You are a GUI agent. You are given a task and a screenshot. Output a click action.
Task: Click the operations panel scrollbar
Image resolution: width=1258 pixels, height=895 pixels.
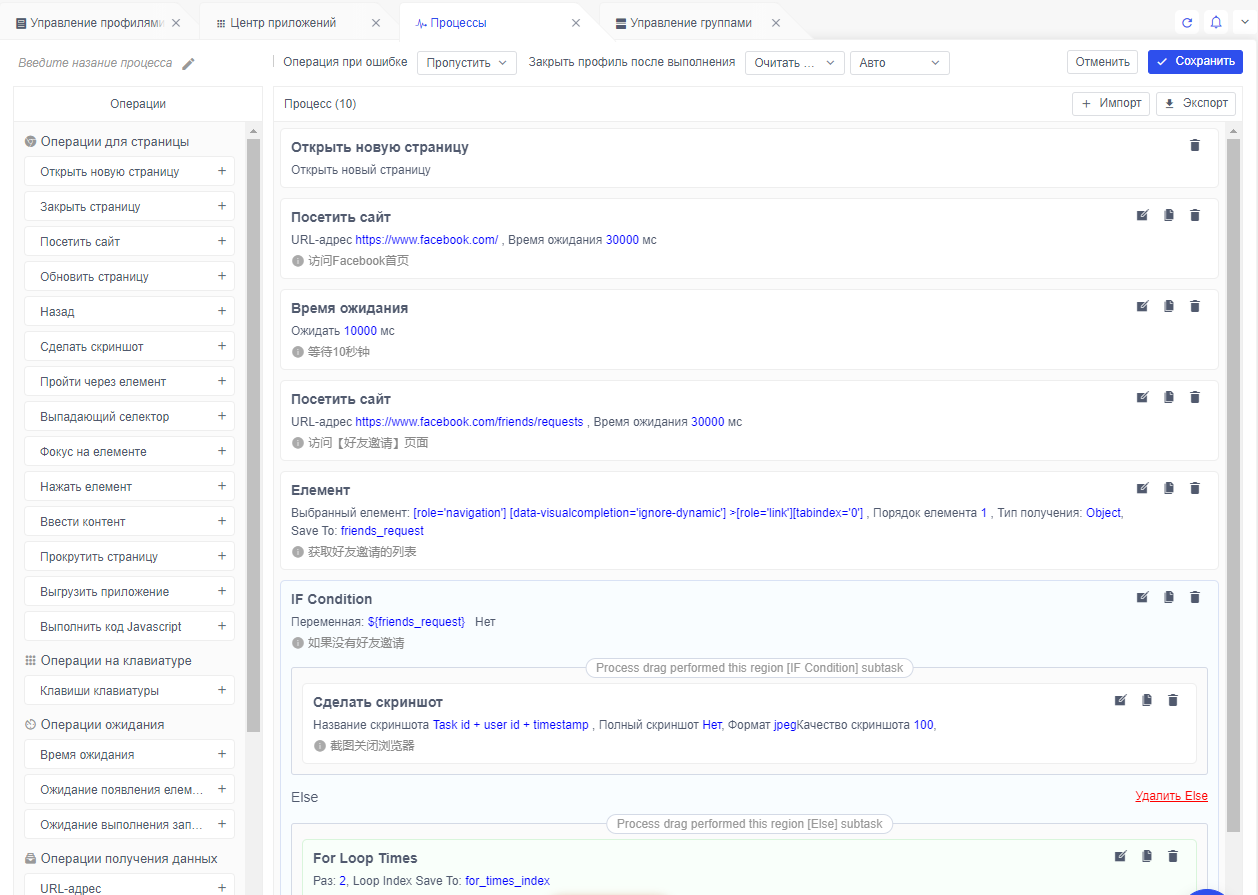(253, 435)
